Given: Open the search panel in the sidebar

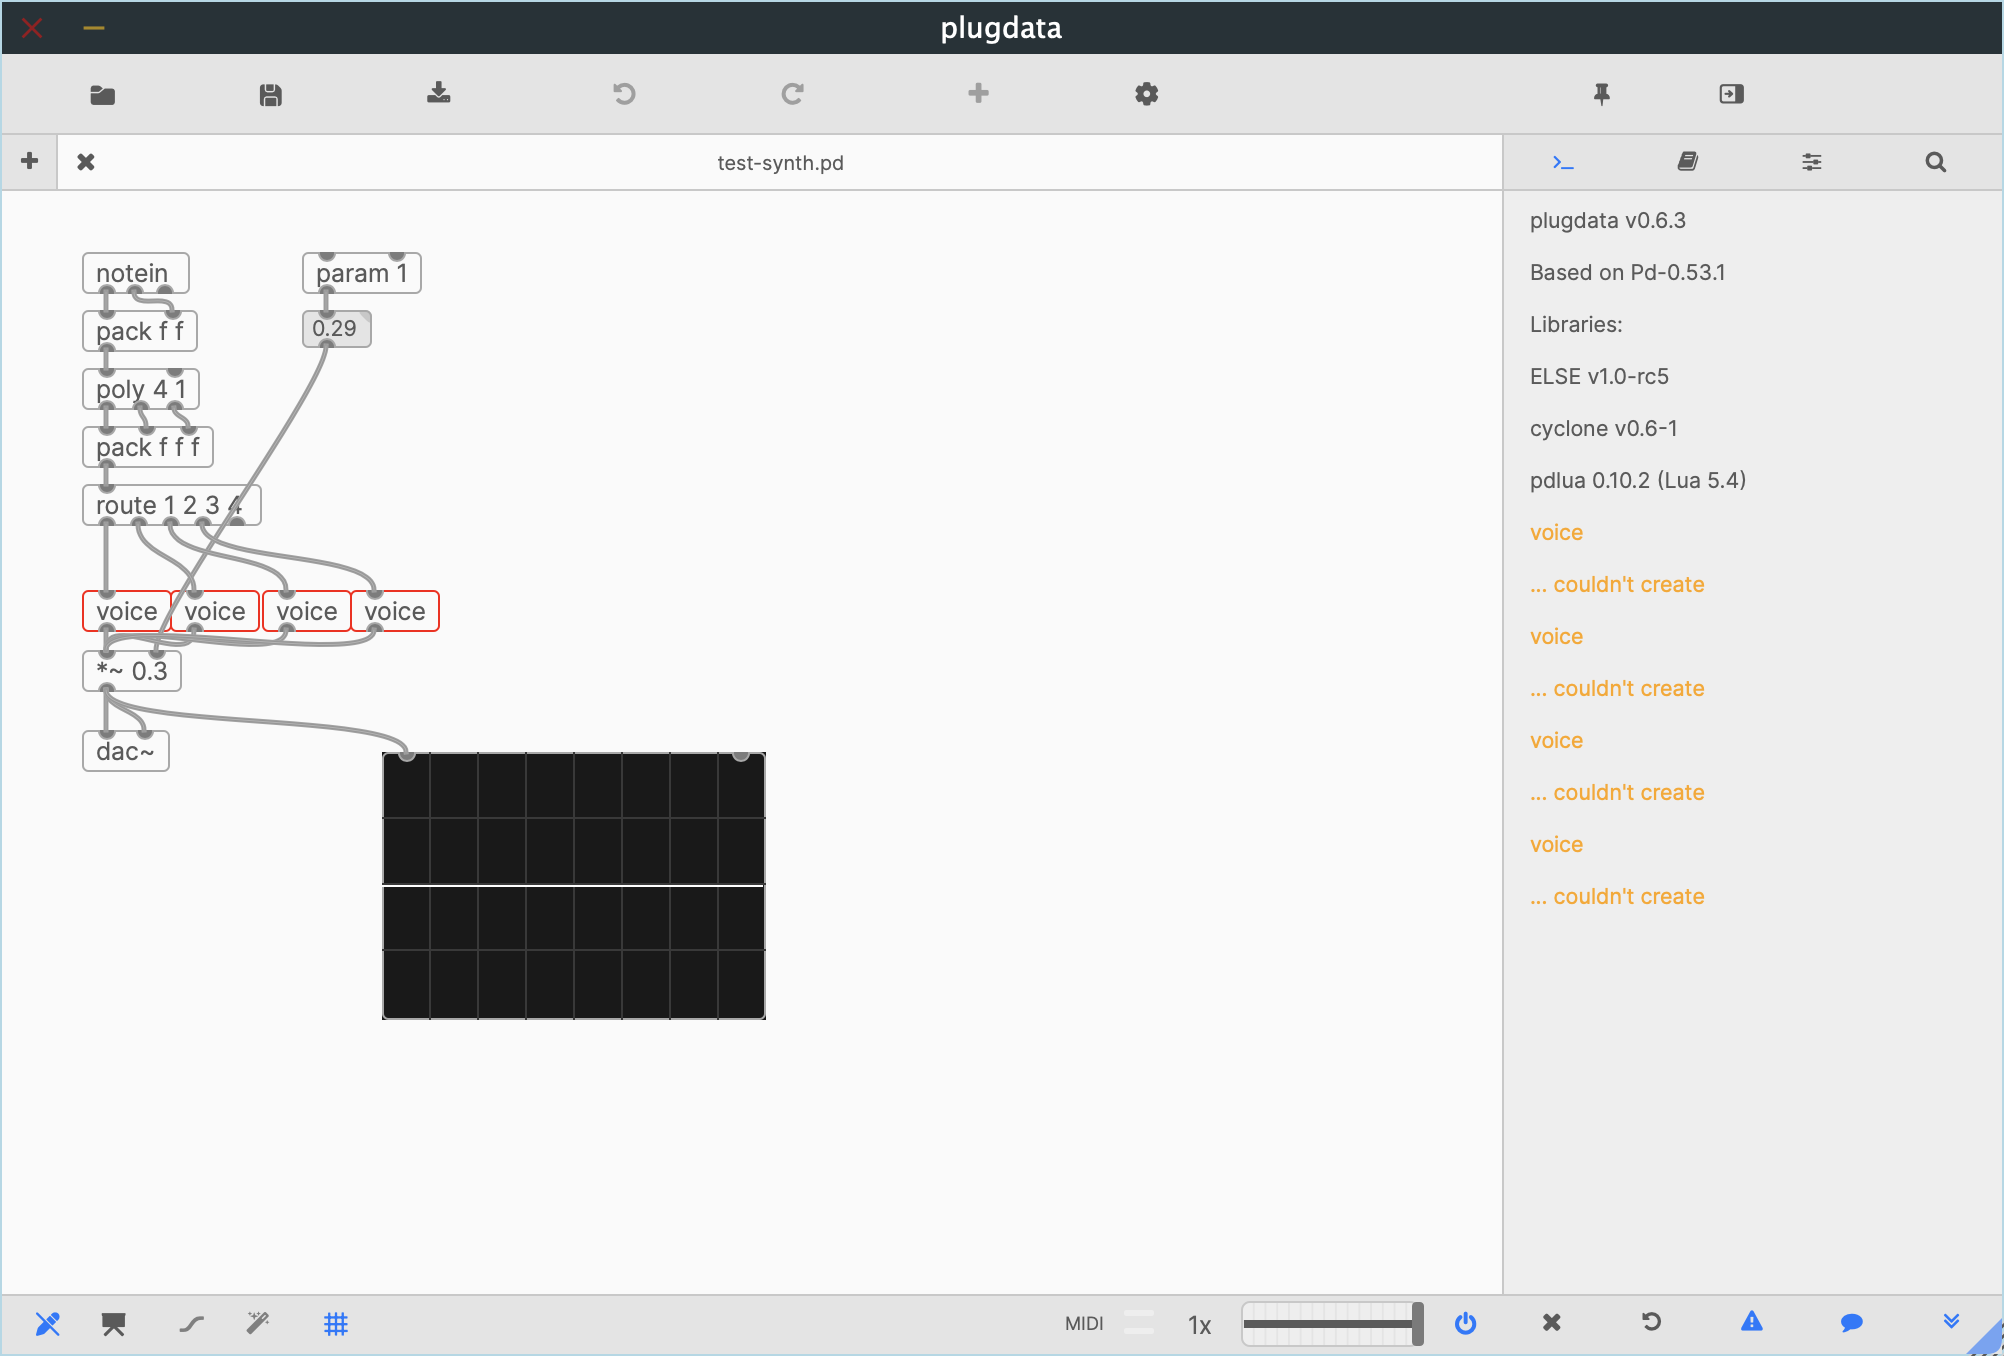Looking at the screenshot, I should [1936, 161].
